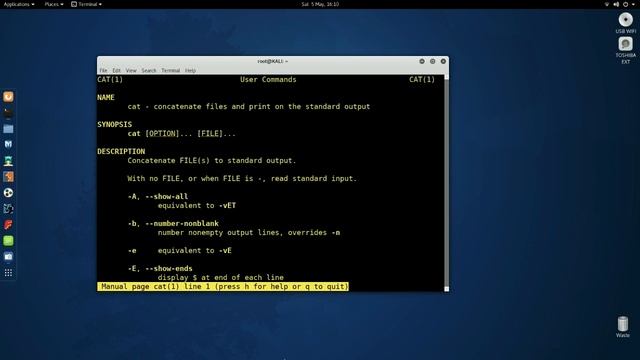Open the round white Maltego dock icon
The width and height of the screenshot is (640, 360).
(x=8, y=193)
